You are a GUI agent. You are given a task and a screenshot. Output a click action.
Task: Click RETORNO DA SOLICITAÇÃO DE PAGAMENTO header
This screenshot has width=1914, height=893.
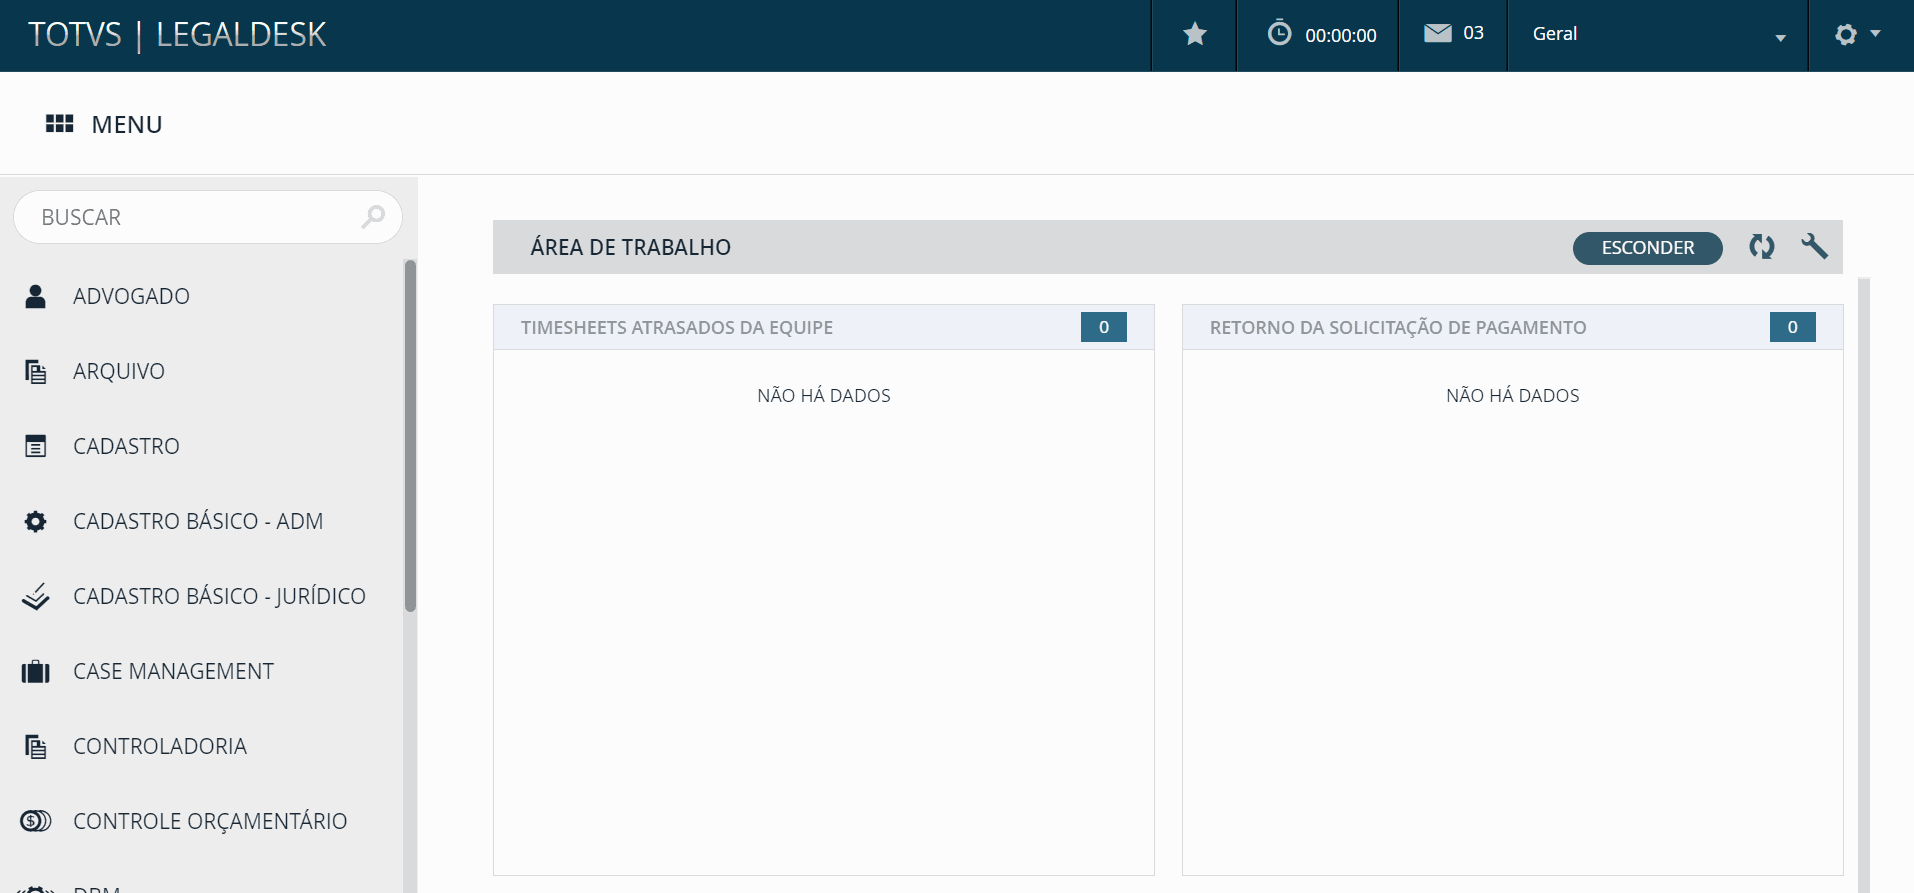tap(1398, 327)
